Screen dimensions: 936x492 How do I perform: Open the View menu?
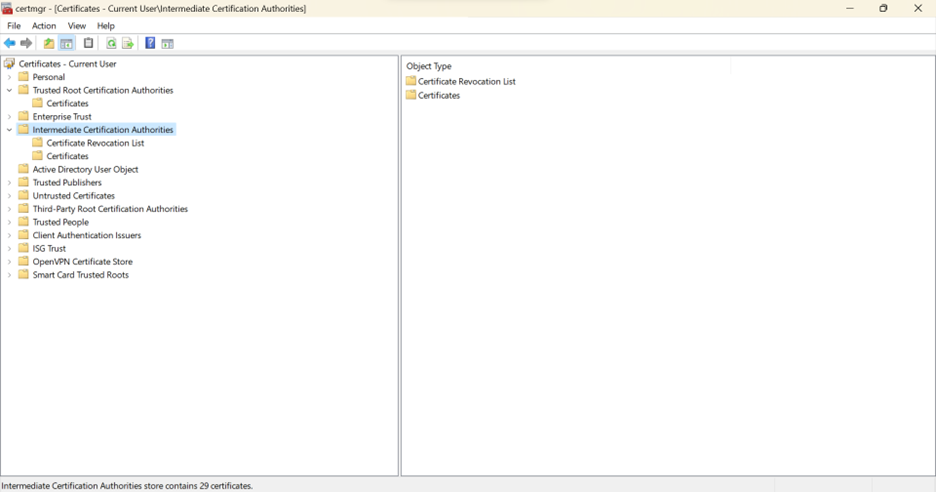click(76, 26)
